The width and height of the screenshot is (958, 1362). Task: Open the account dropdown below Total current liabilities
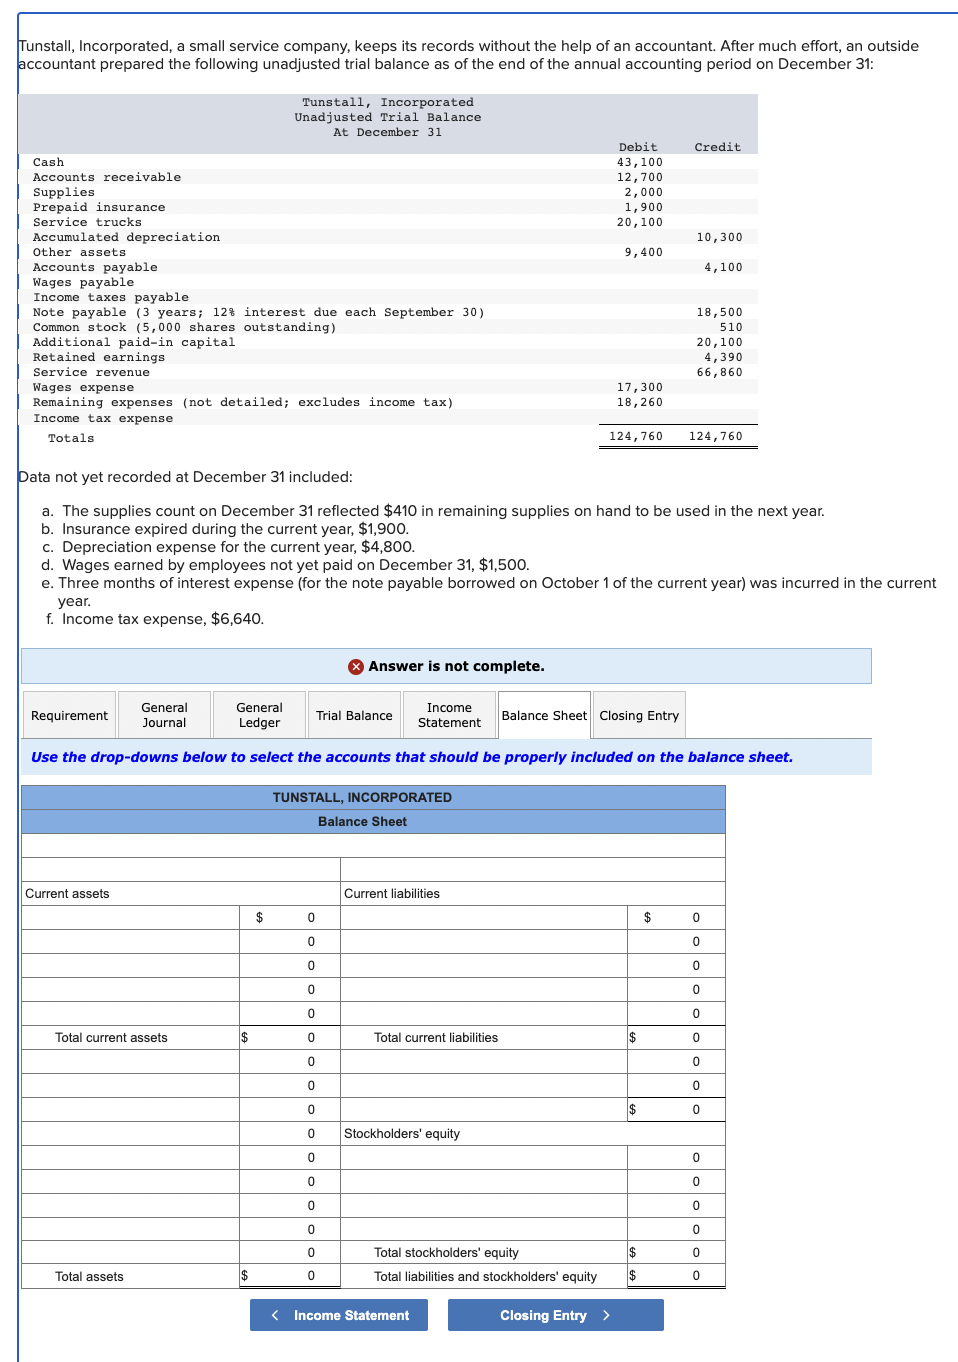point(483,1061)
